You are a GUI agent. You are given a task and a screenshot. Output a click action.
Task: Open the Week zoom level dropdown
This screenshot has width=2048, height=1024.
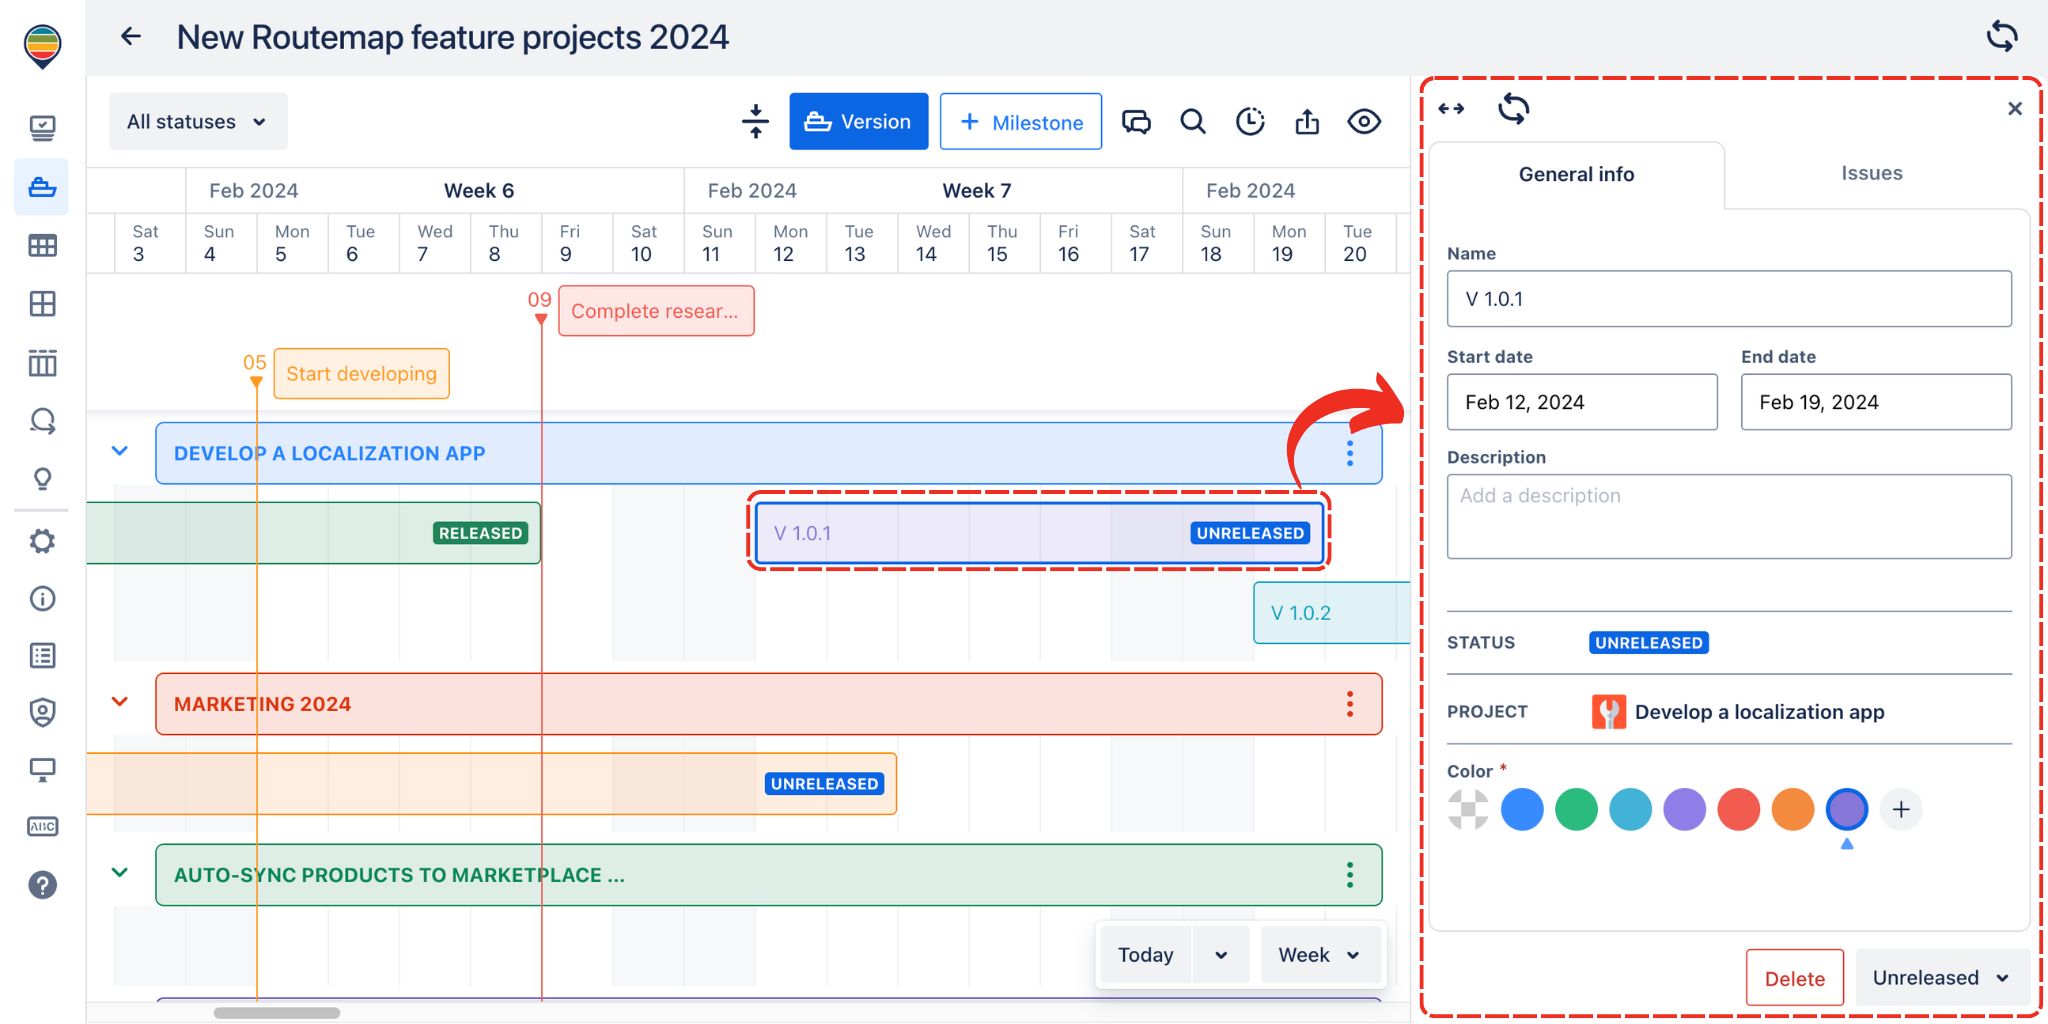pyautogui.click(x=1319, y=954)
